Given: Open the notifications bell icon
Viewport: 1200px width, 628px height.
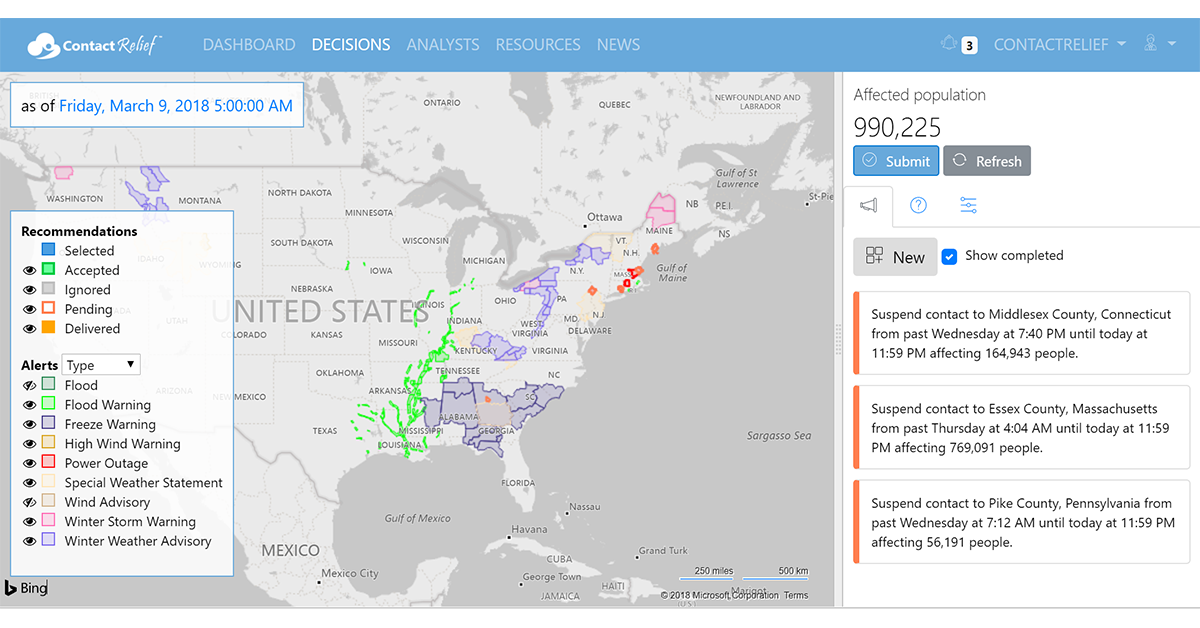Looking at the screenshot, I should 949,44.
